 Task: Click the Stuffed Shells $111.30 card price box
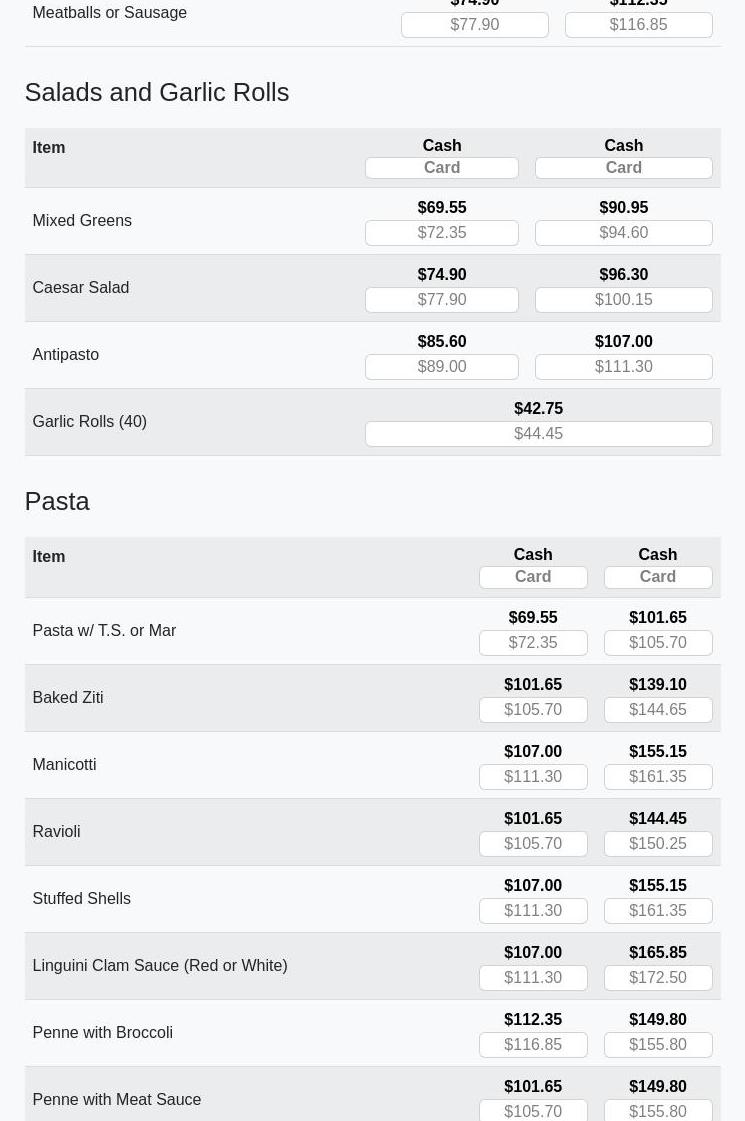(533, 911)
